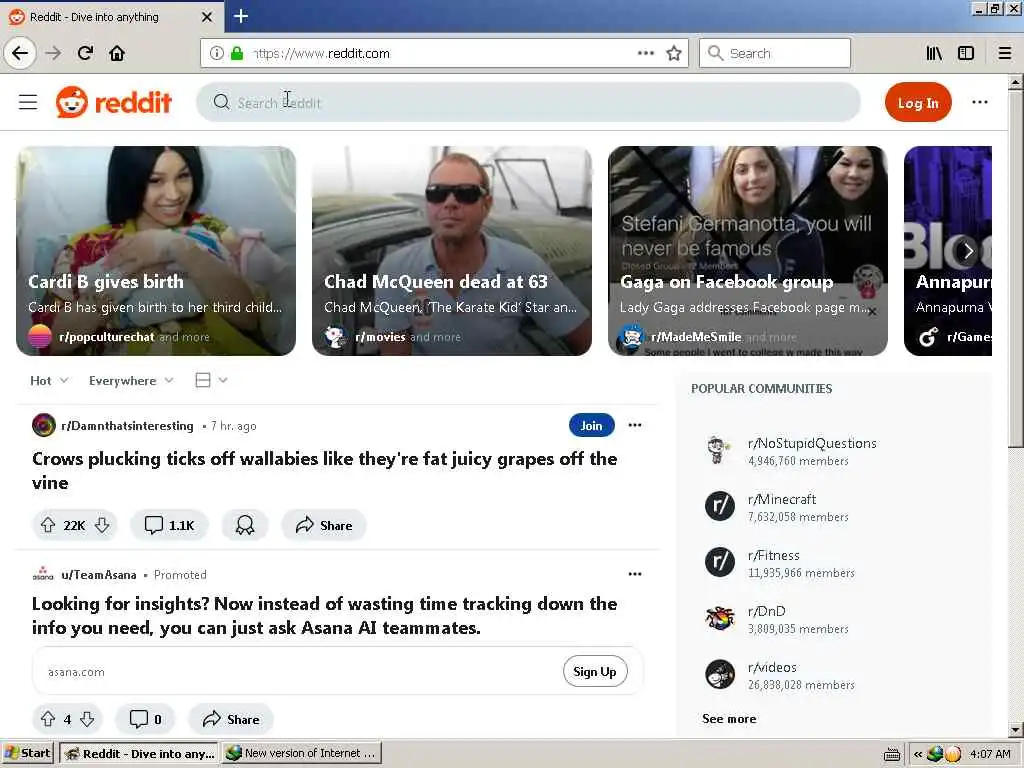
Task: Upvote the crows post
Action: tap(48, 525)
